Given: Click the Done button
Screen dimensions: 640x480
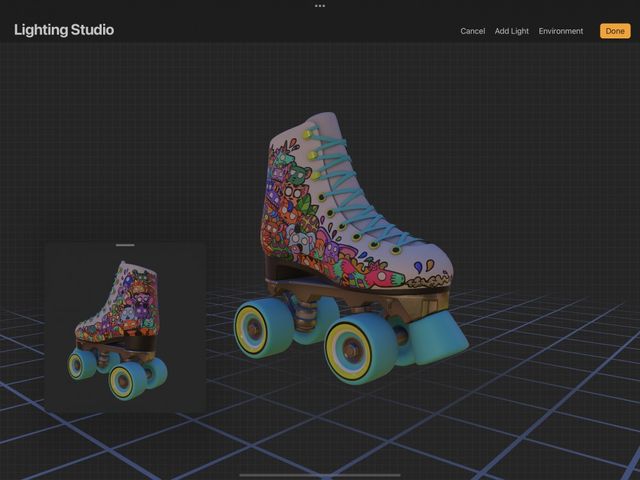Looking at the screenshot, I should (x=615, y=31).
